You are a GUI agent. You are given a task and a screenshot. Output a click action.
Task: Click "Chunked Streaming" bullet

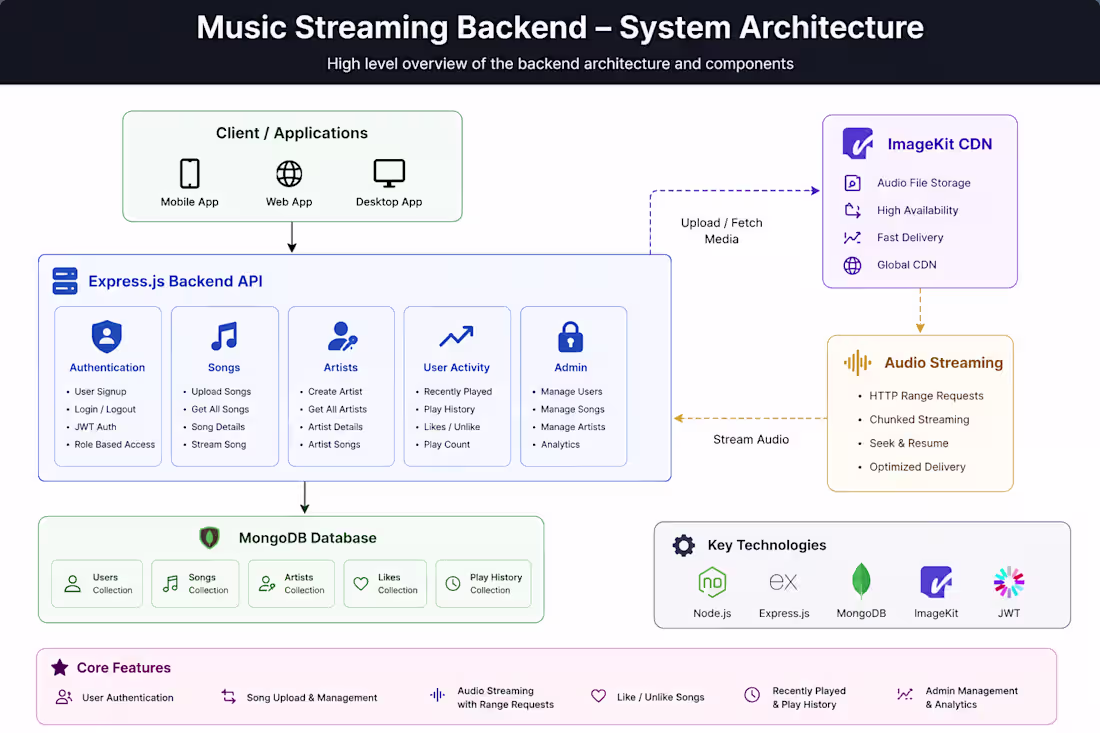(919, 420)
